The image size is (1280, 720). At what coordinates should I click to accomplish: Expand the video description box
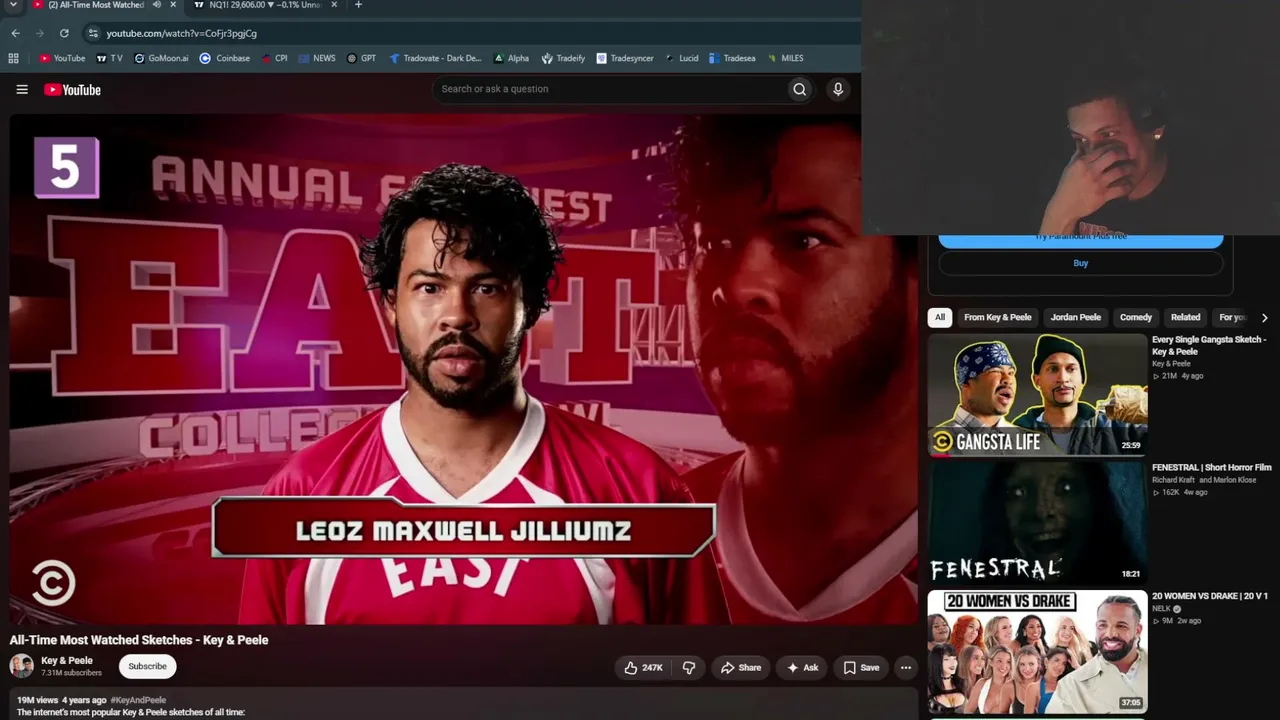[x=464, y=704]
